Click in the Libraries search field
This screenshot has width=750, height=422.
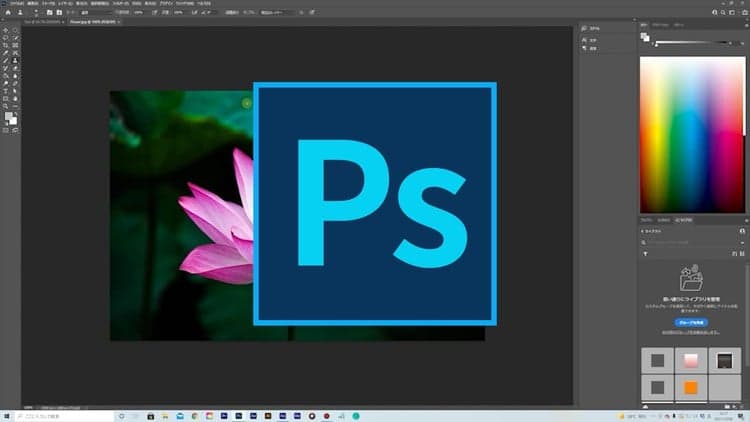pos(690,243)
